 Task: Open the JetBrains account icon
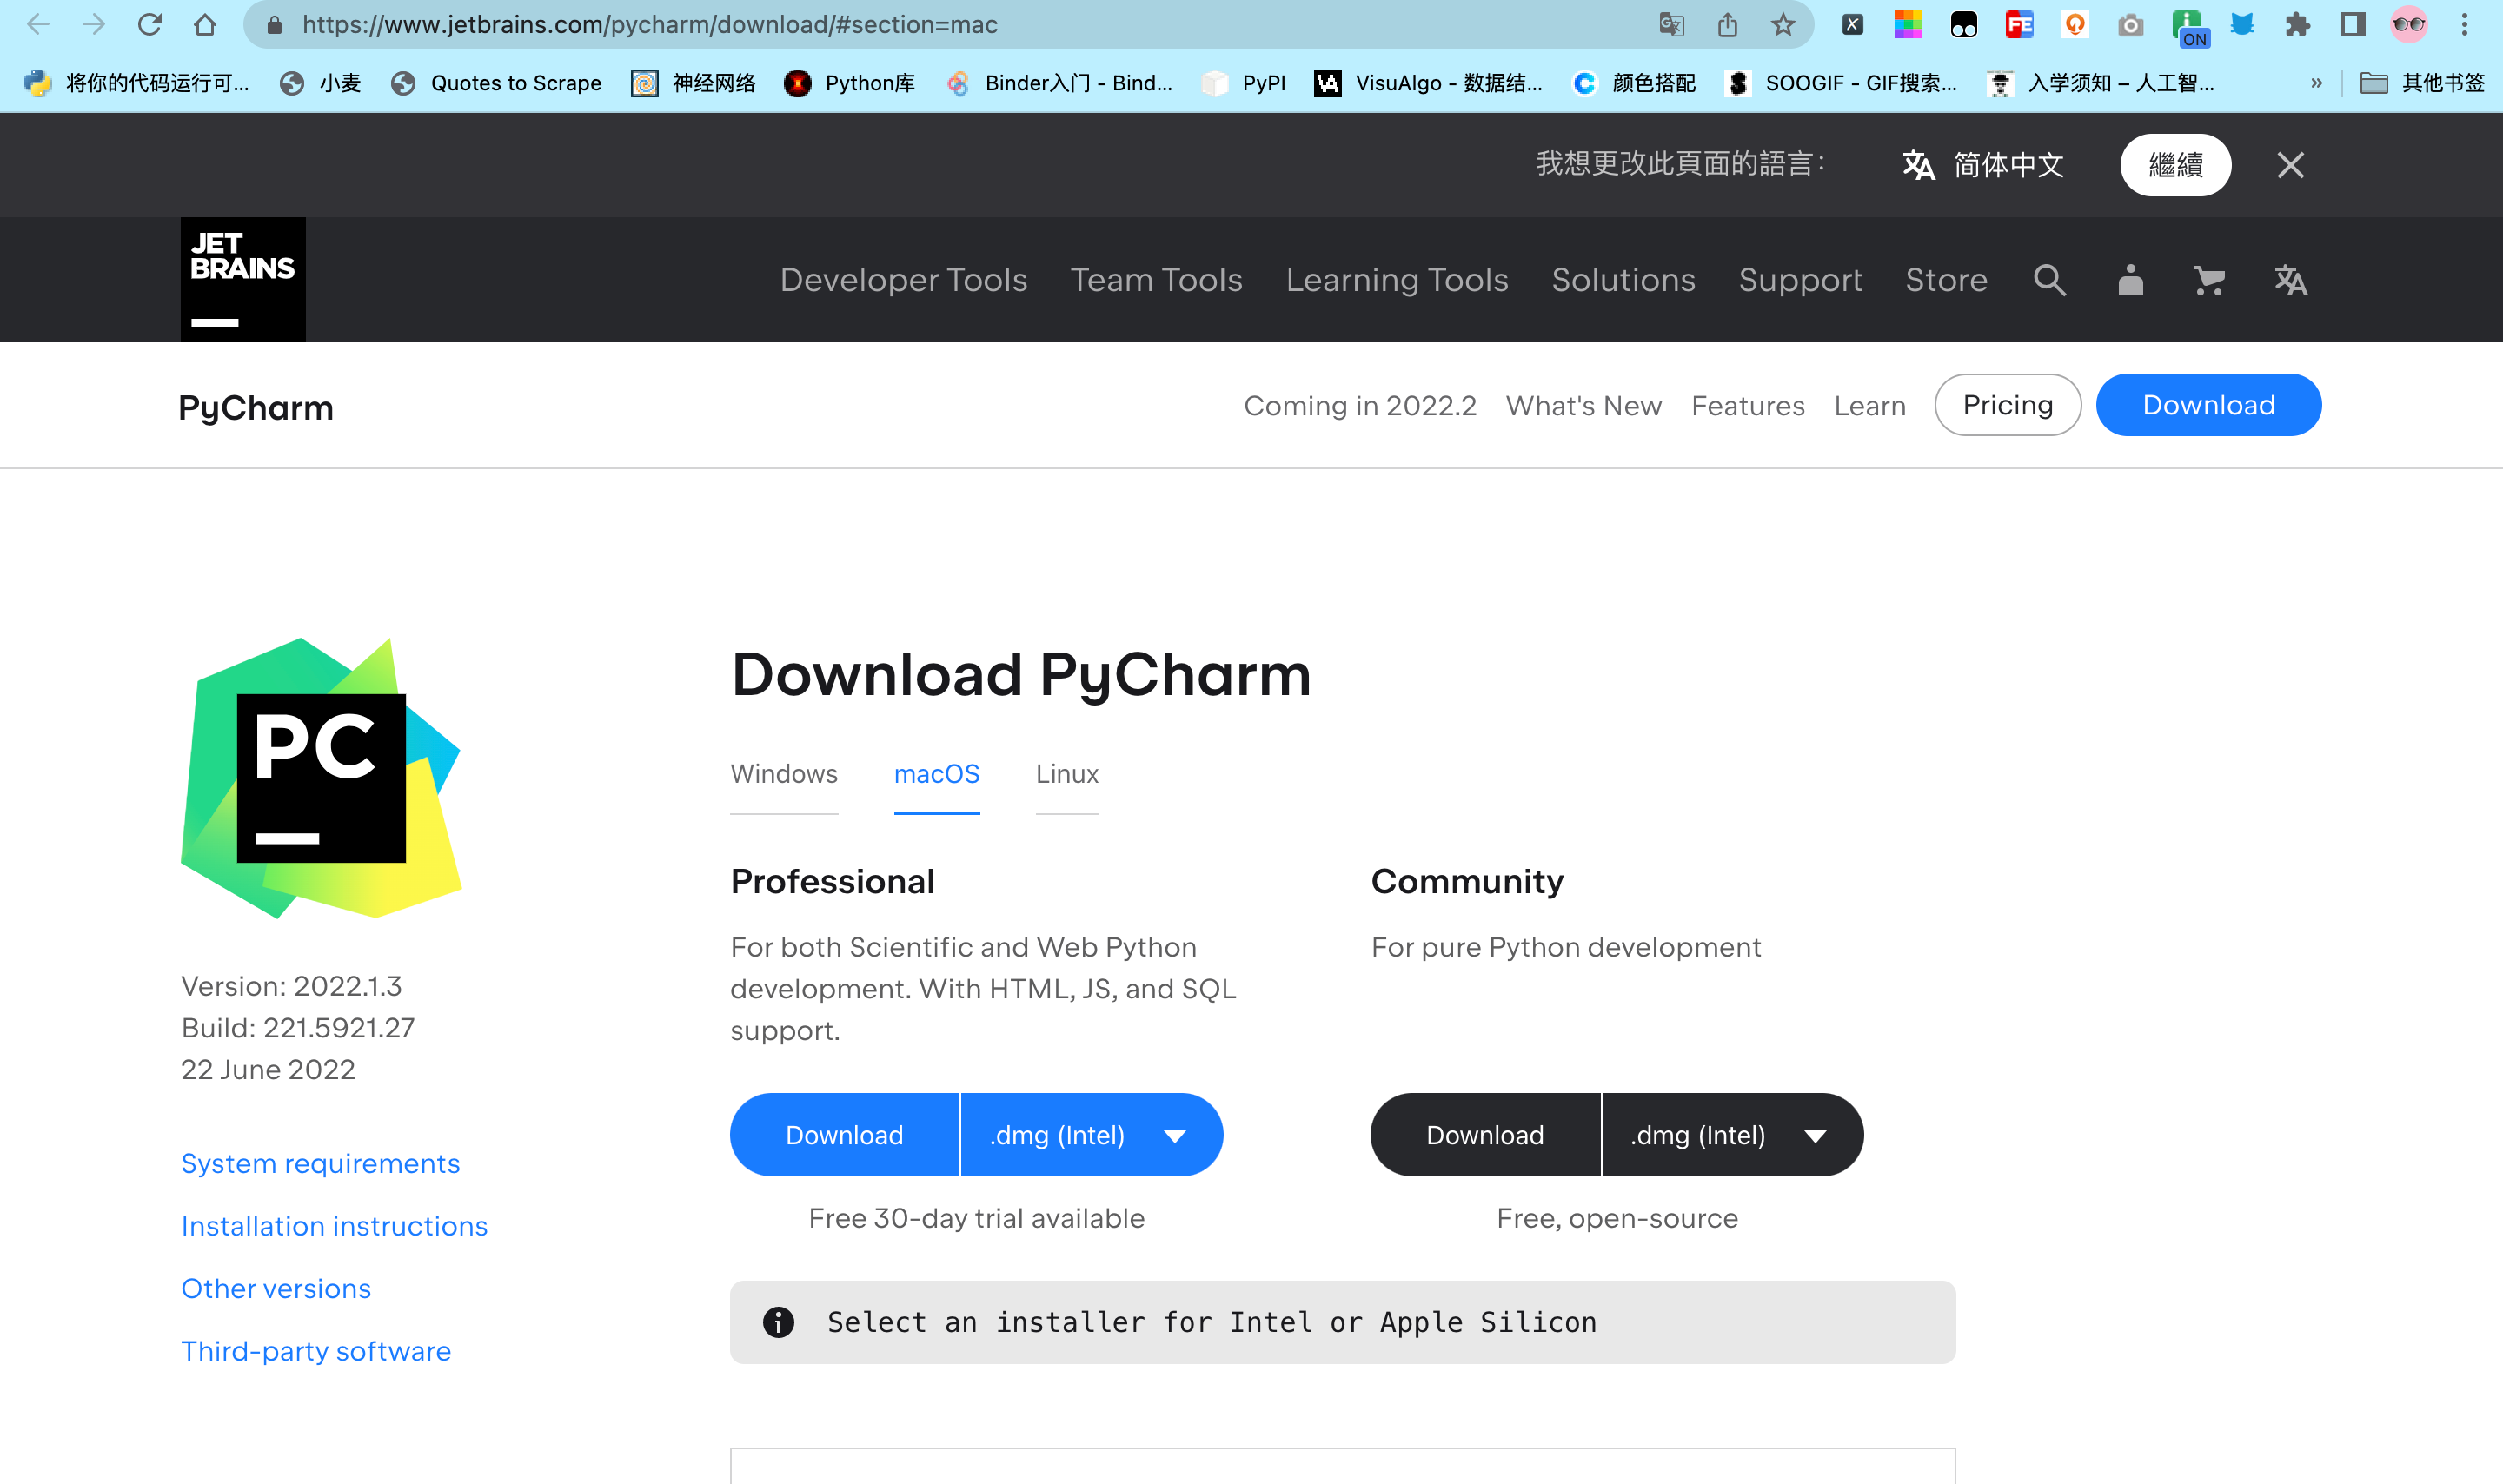(x=2130, y=280)
